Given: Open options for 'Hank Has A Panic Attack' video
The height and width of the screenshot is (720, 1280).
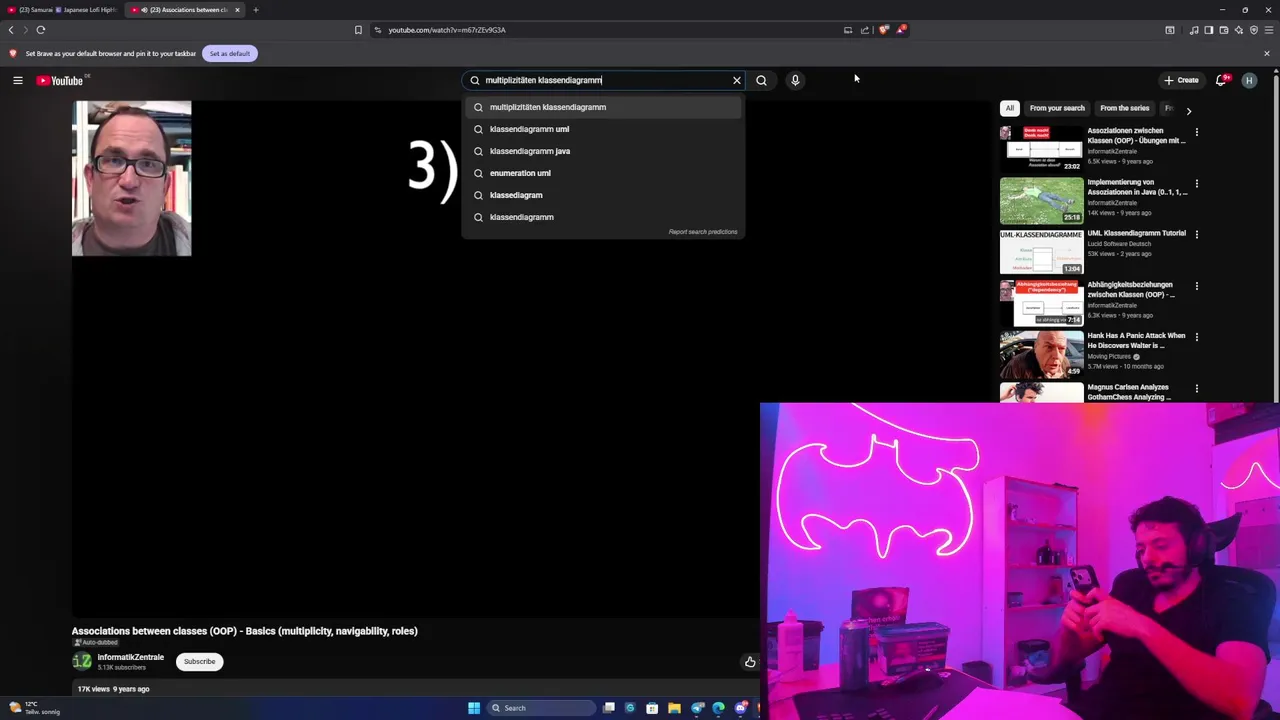Looking at the screenshot, I should pyautogui.click(x=1196, y=337).
